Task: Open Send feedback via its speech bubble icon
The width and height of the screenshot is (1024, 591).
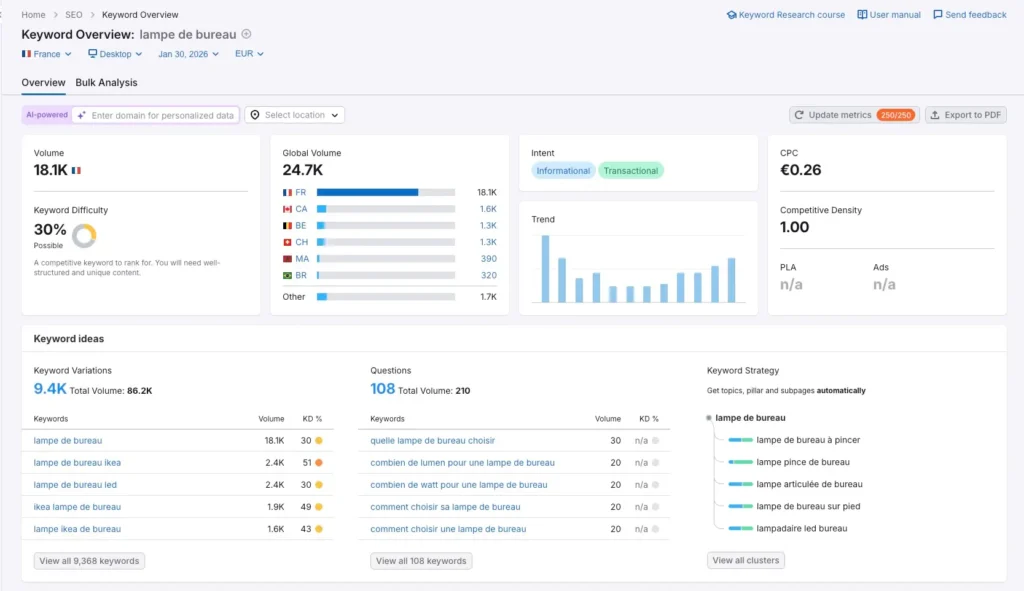Action: [936, 14]
